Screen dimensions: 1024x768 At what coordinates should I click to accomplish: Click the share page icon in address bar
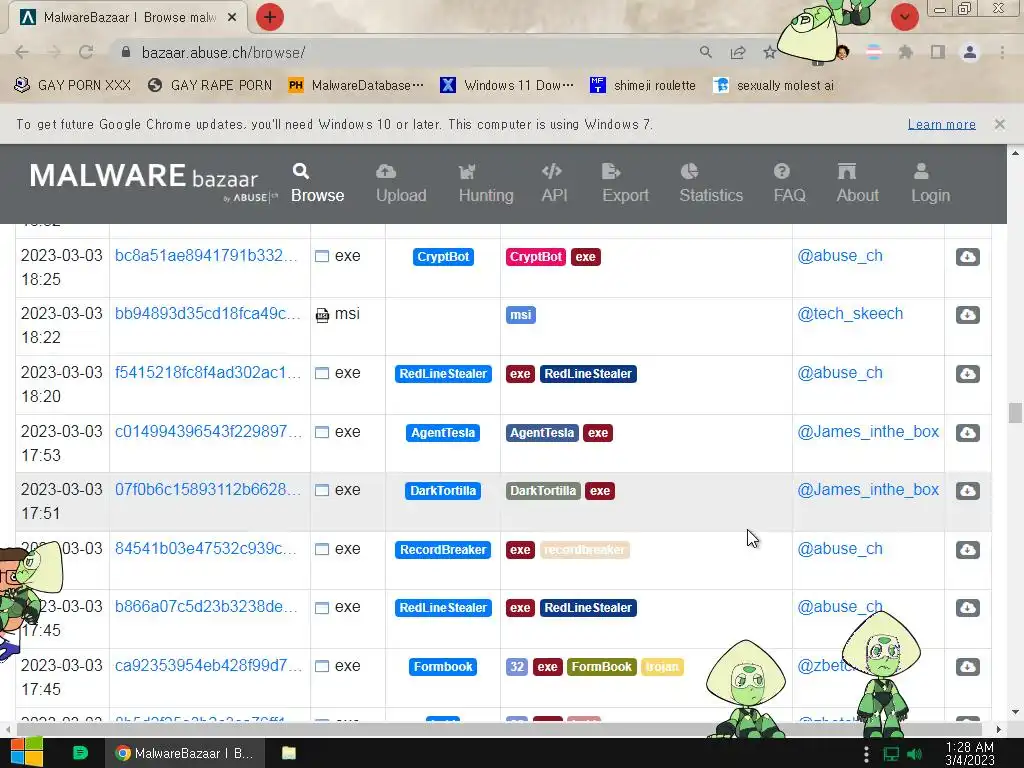(x=738, y=52)
